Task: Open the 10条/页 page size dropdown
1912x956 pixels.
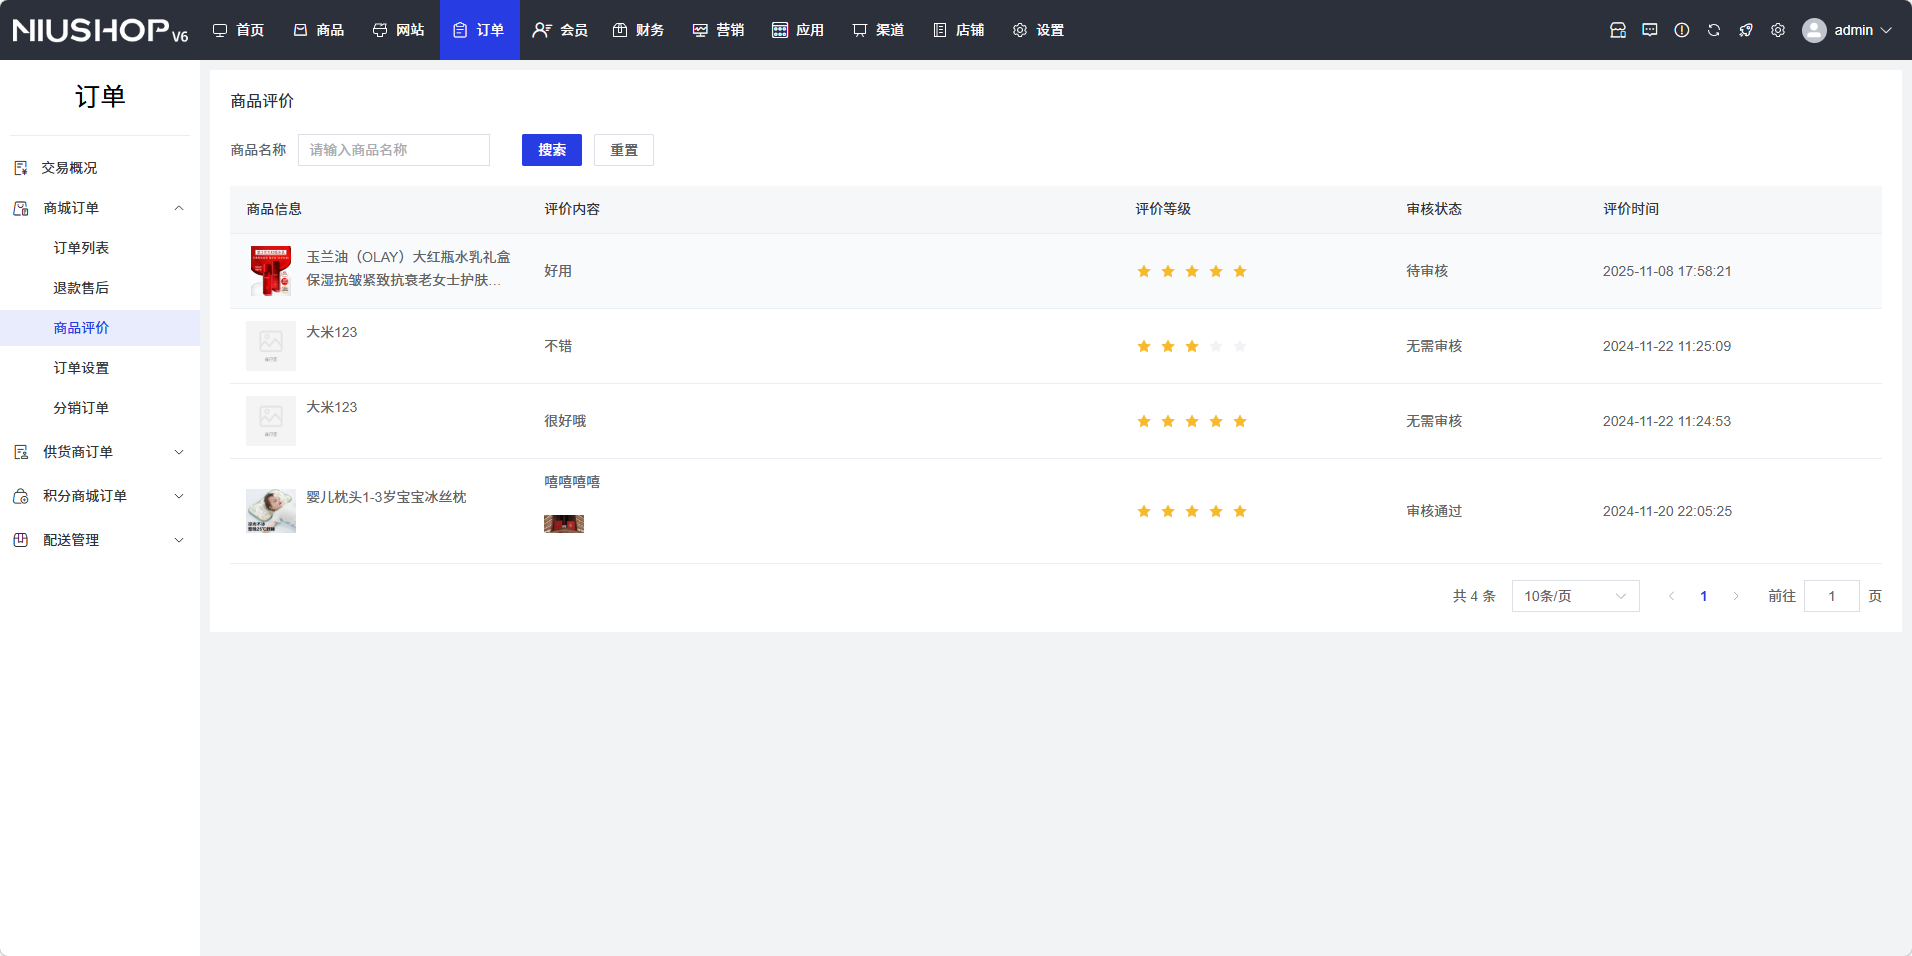Action: click(x=1574, y=596)
